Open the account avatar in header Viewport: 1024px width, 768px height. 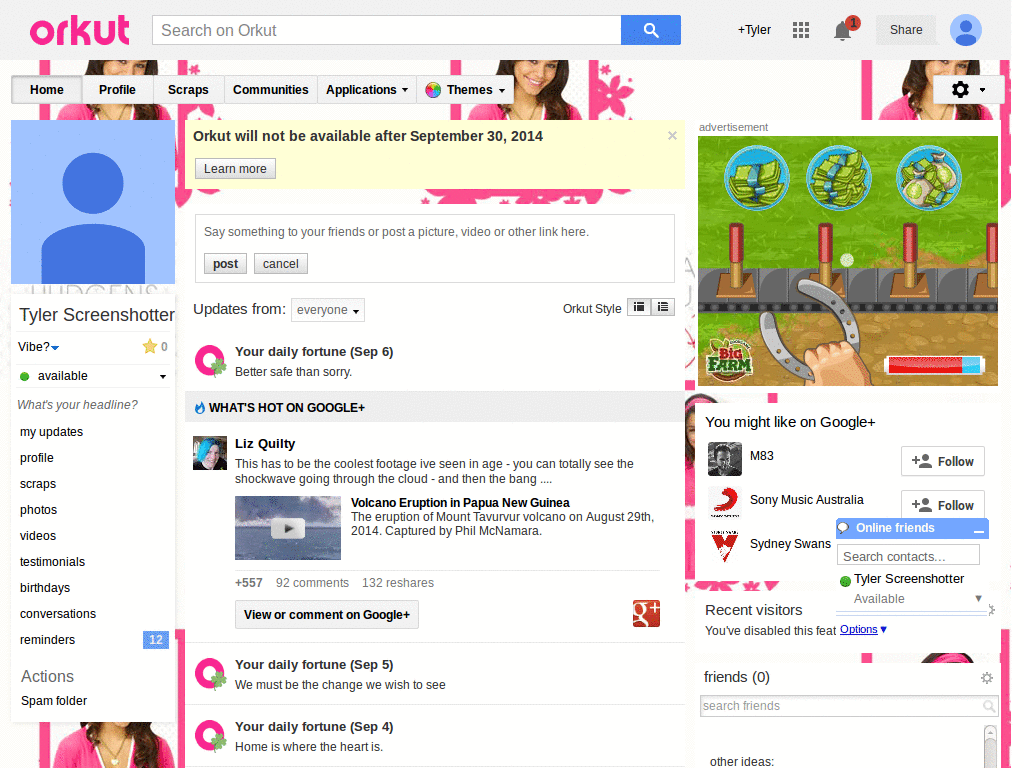click(x=966, y=30)
